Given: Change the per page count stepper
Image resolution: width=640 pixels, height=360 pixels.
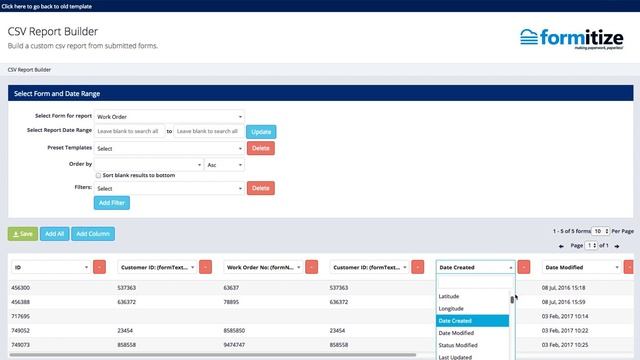Looking at the screenshot, I should click(x=600, y=231).
